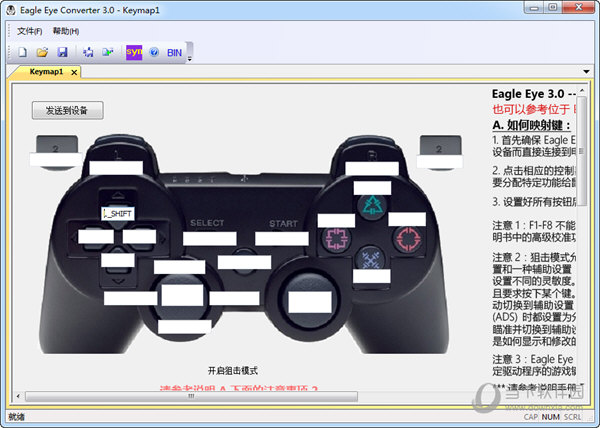
Task: Close the Keymap1 tab
Action: (x=74, y=72)
